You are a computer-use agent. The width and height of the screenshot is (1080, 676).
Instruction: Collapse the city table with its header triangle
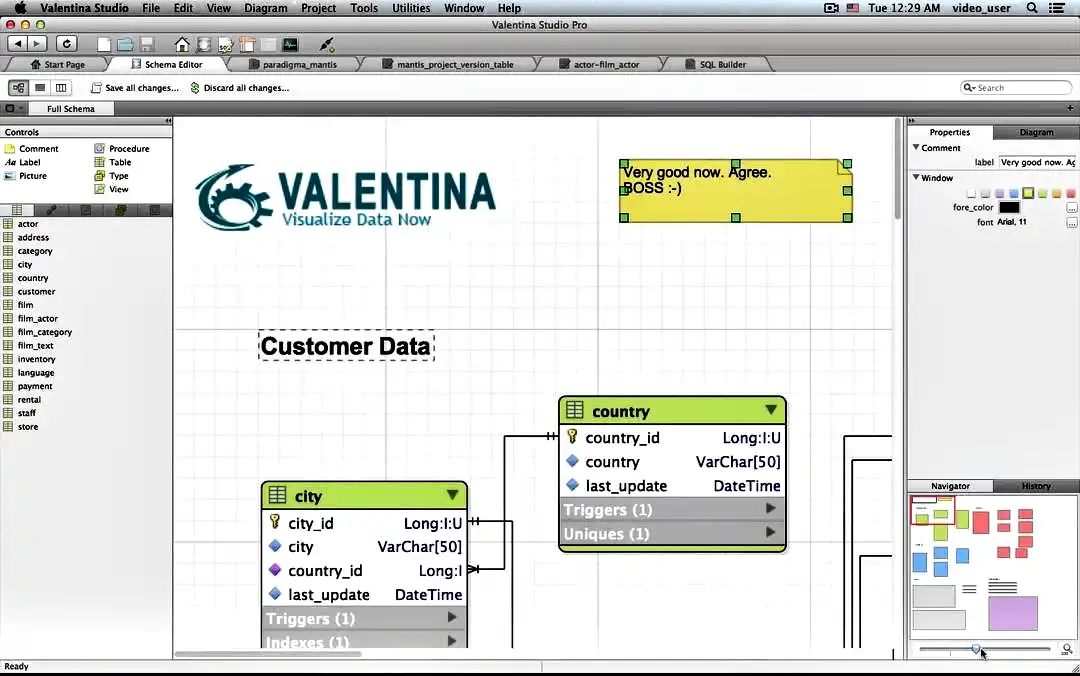click(x=453, y=495)
